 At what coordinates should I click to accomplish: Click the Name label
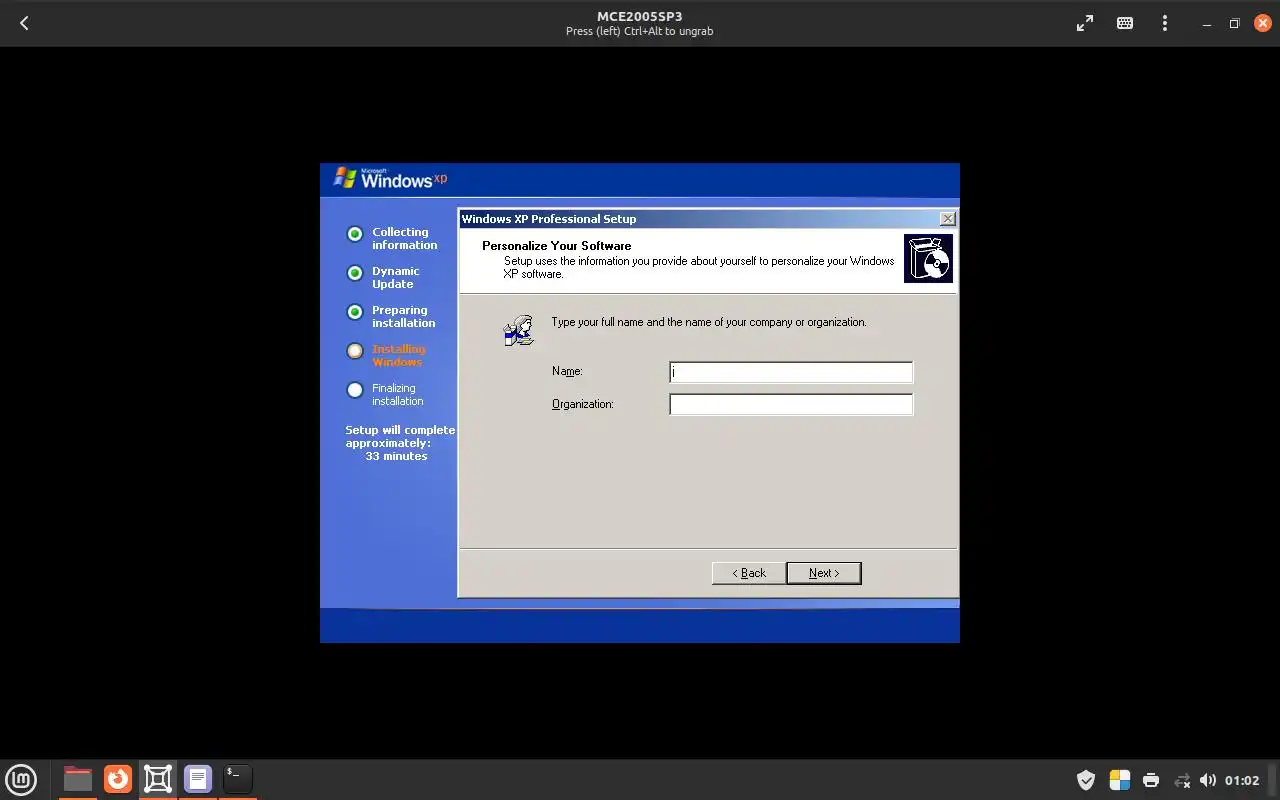pos(567,371)
